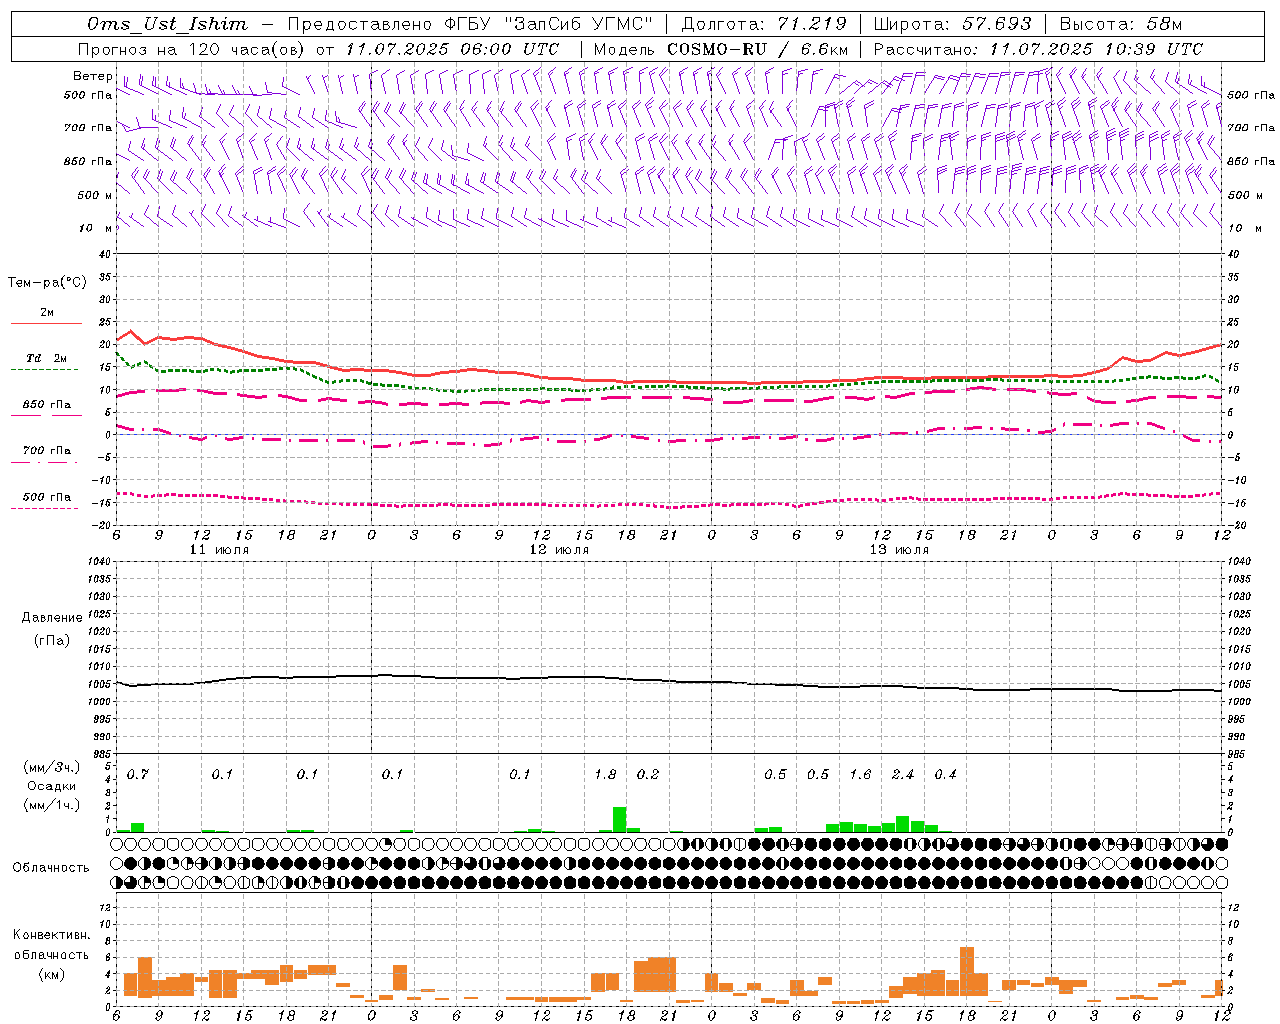Click the Высота: 58м value

(1120, 24)
